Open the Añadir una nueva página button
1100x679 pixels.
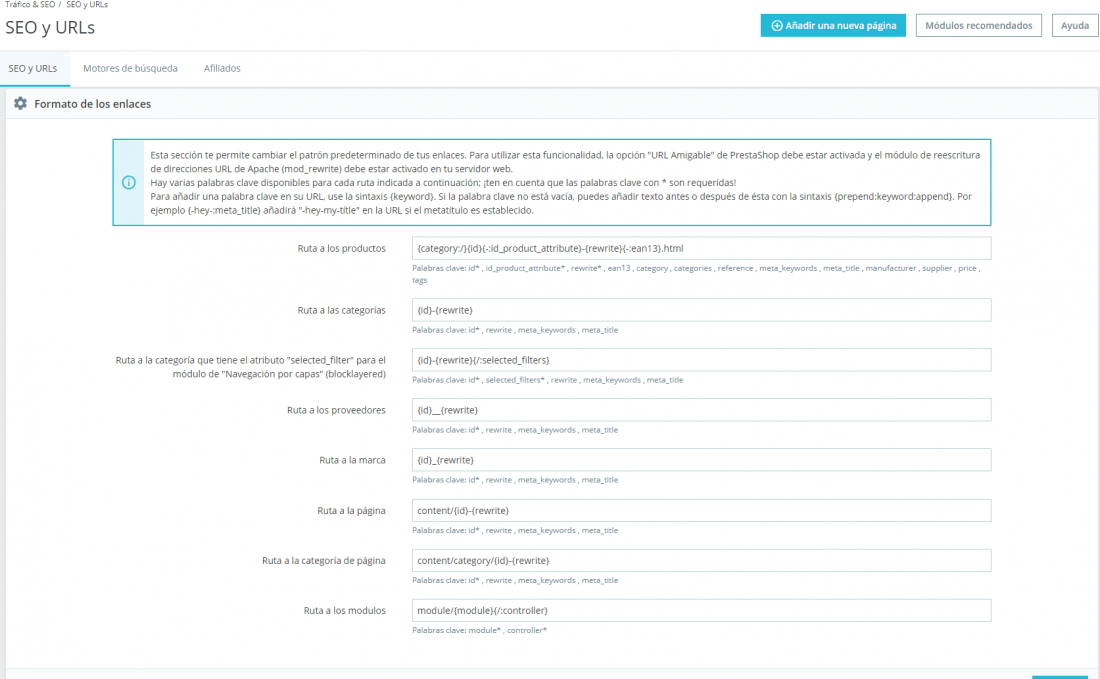pos(833,25)
